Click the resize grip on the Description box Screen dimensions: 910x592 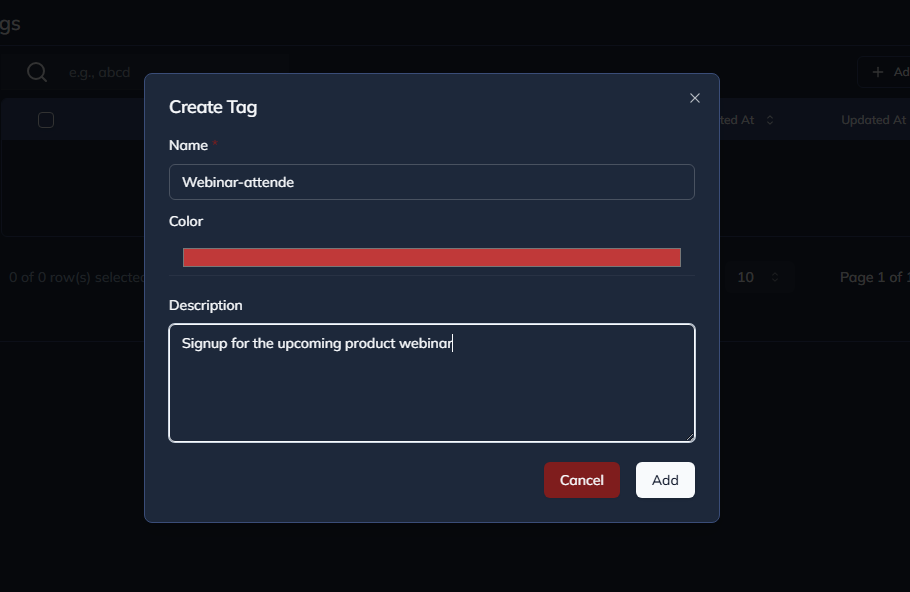(691, 436)
